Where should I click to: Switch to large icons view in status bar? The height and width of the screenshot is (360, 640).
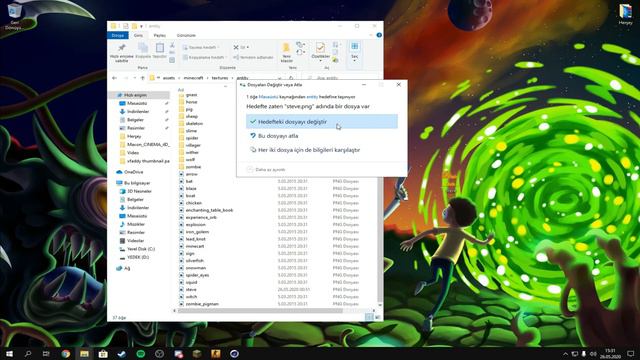tap(378, 317)
